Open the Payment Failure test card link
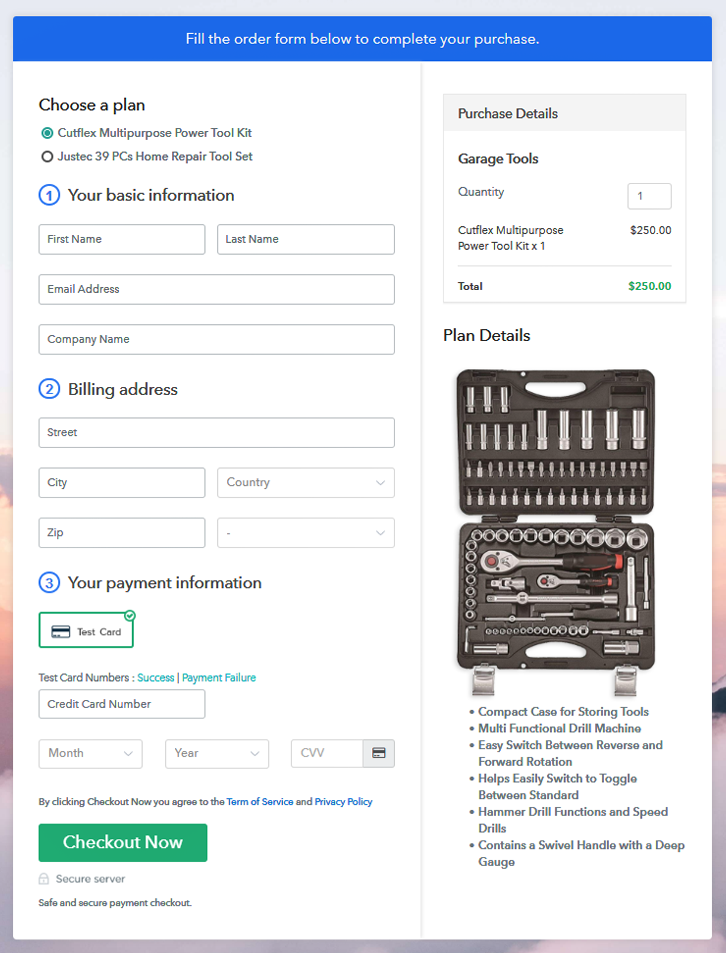The width and height of the screenshot is (726, 953). coord(219,678)
